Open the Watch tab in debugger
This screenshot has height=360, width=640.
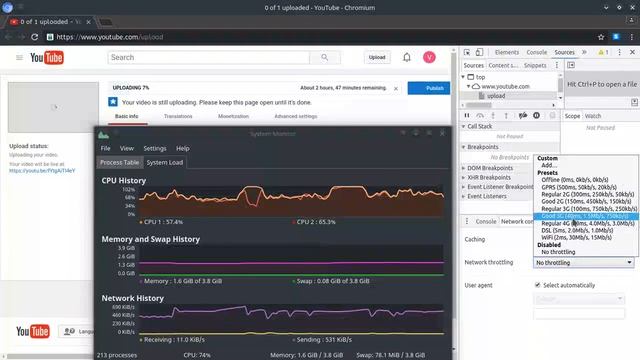(x=593, y=116)
